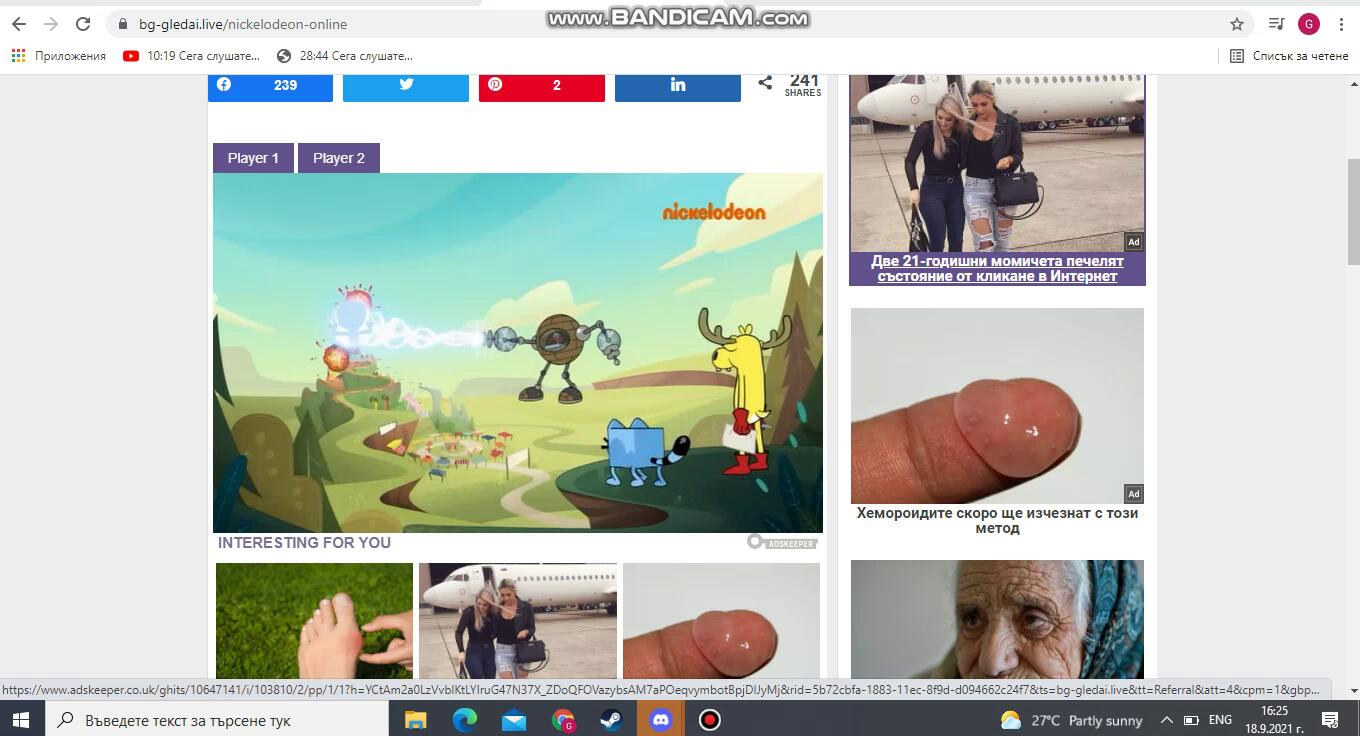Viewport: 1360px width, 736px height.
Task: Launch Steam from the taskbar
Action: [611, 720]
